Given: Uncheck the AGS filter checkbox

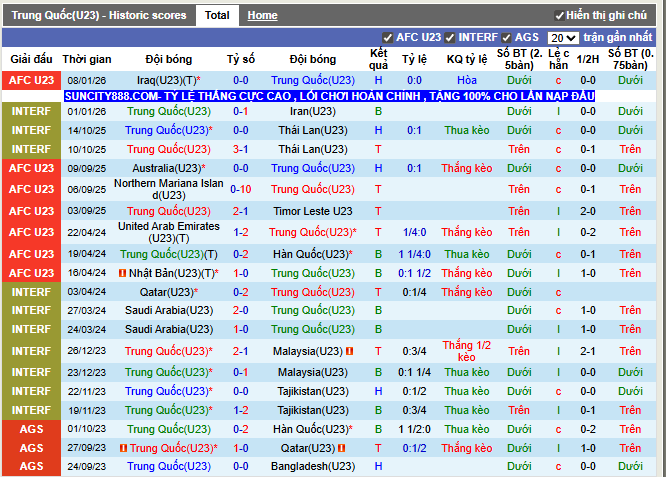Looking at the screenshot, I should 506,38.
